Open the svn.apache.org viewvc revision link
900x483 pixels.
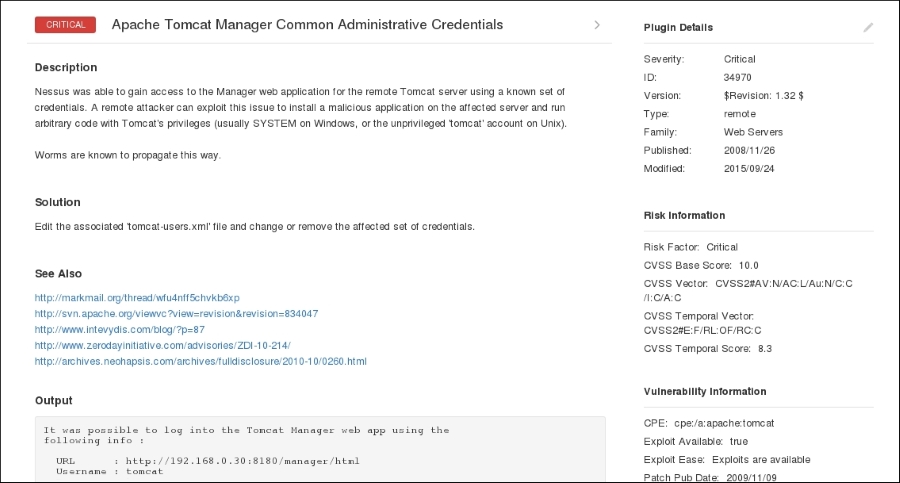click(x=176, y=314)
